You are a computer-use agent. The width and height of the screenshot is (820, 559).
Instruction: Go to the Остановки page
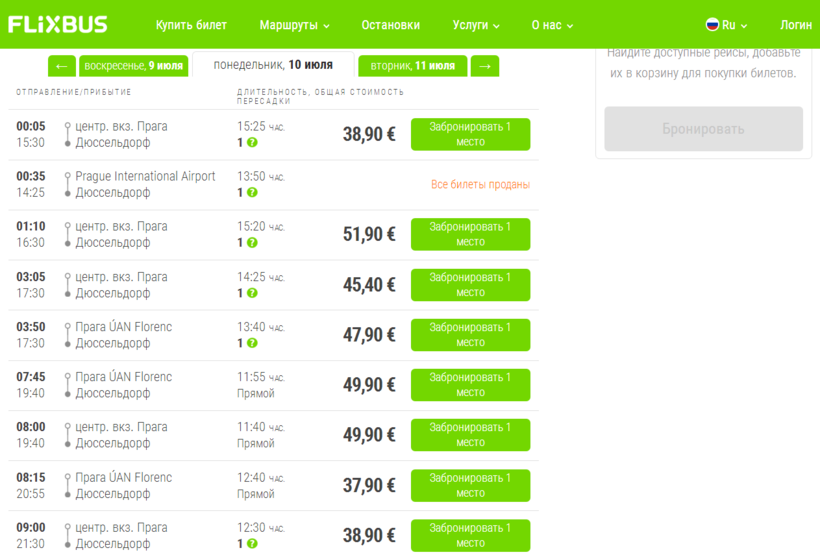[x=390, y=25]
